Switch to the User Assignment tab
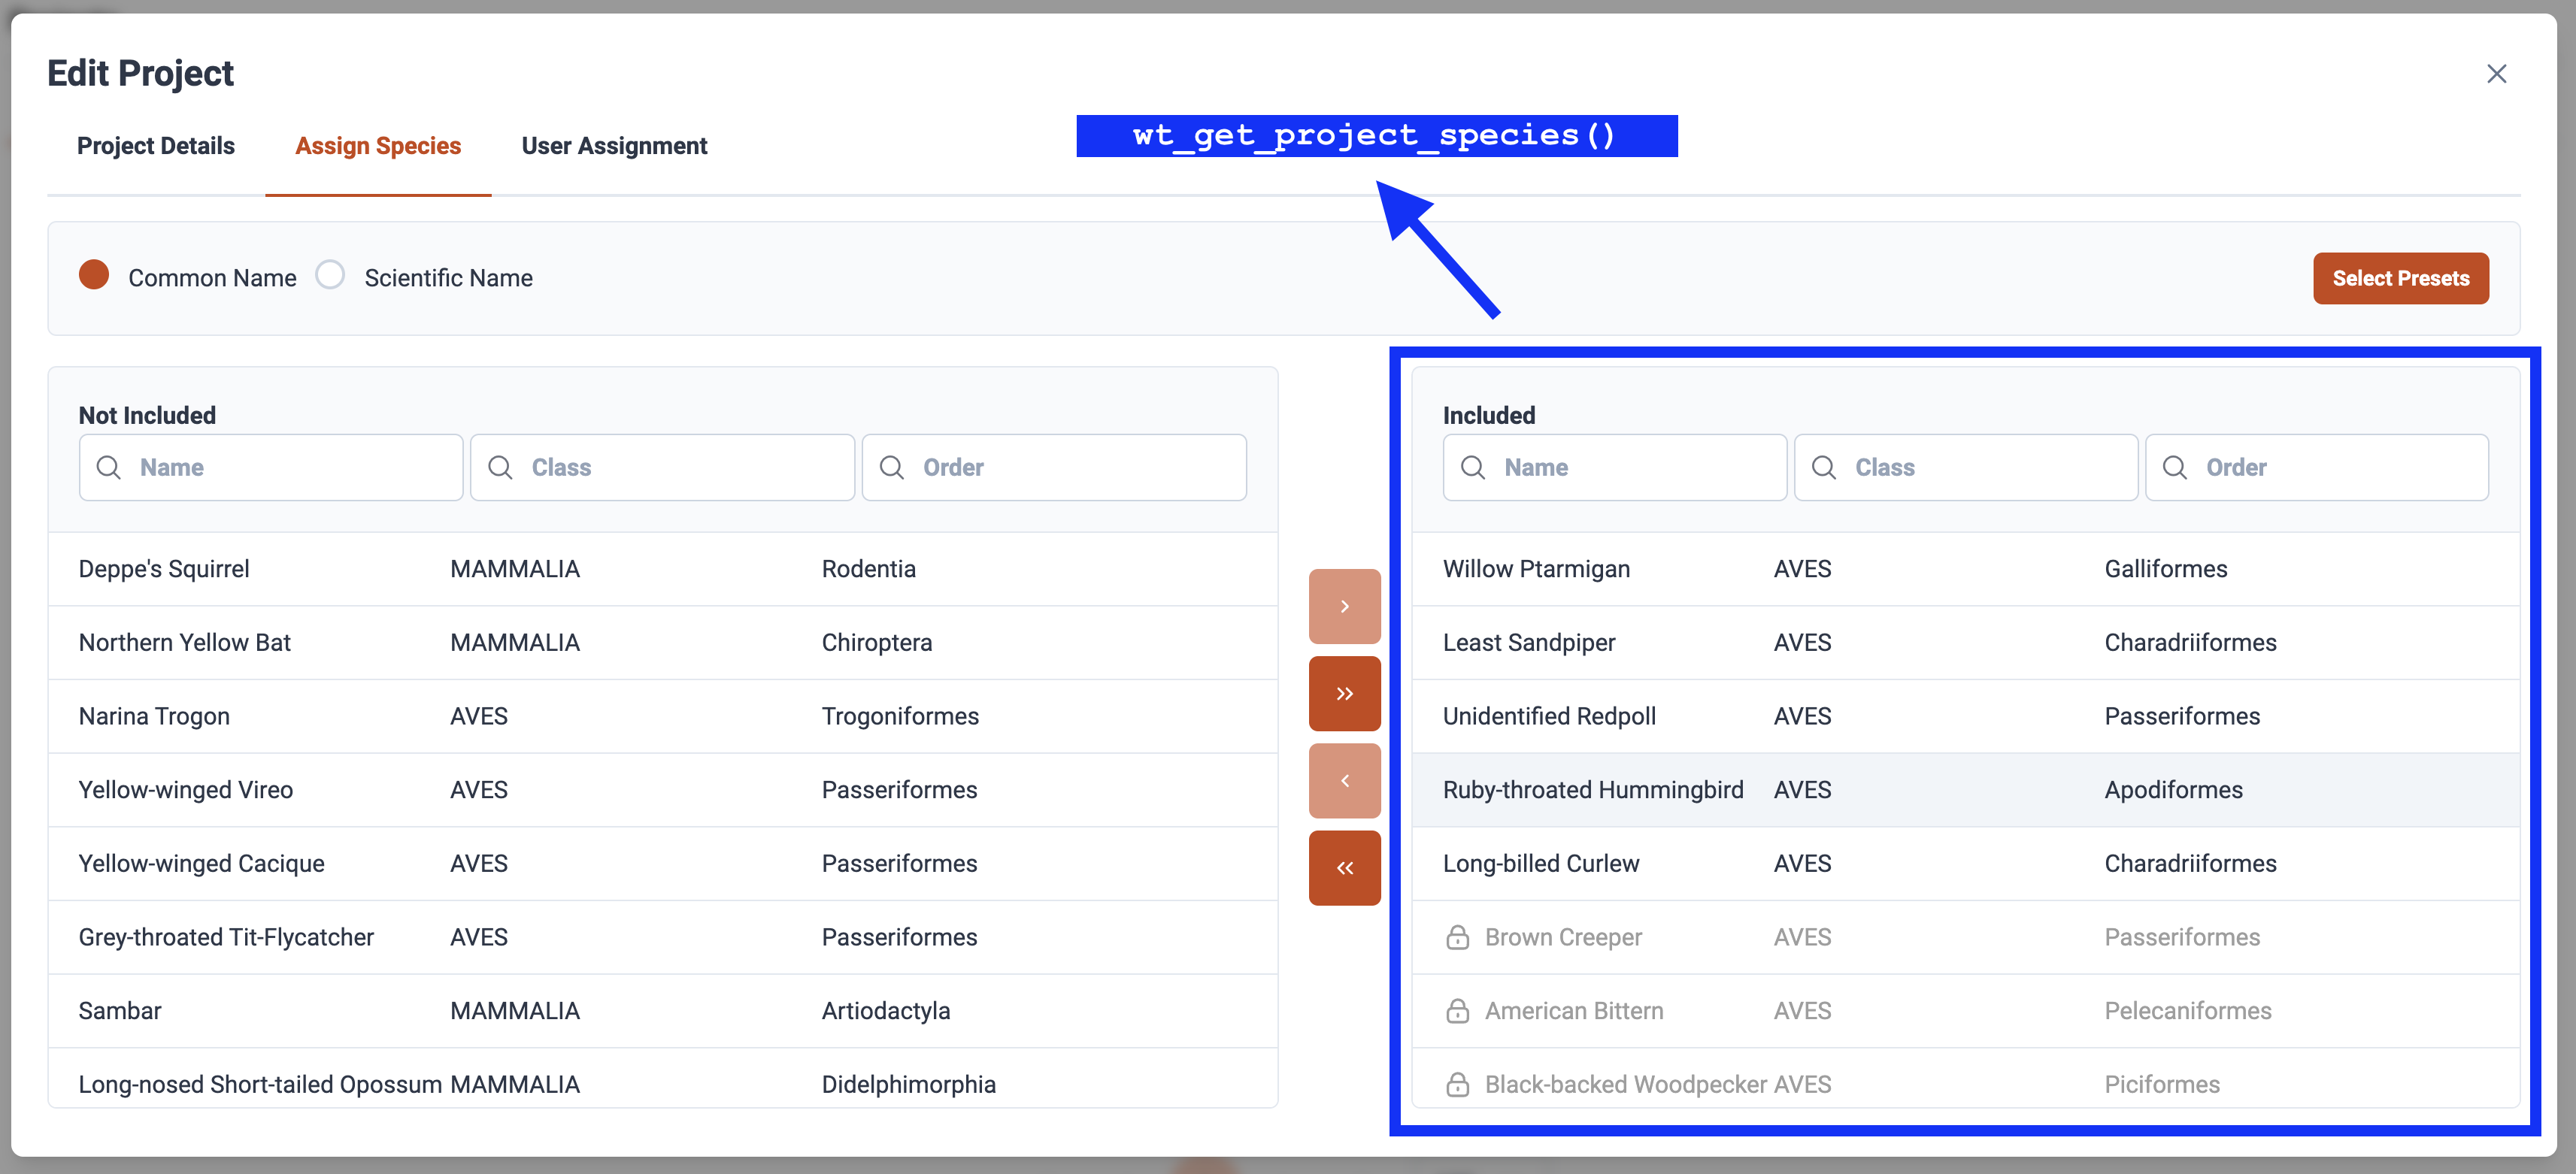Viewport: 2576px width, 1174px height. coord(614,146)
